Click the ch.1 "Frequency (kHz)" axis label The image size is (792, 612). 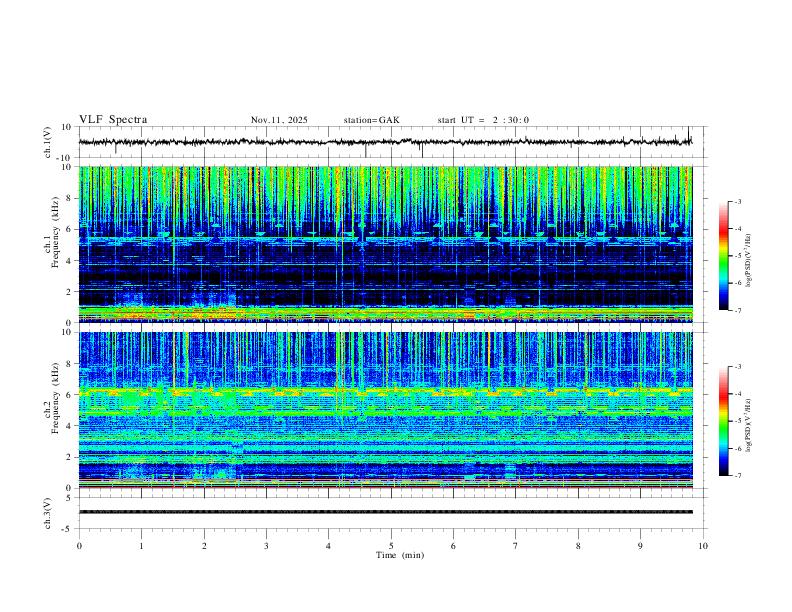(x=55, y=232)
